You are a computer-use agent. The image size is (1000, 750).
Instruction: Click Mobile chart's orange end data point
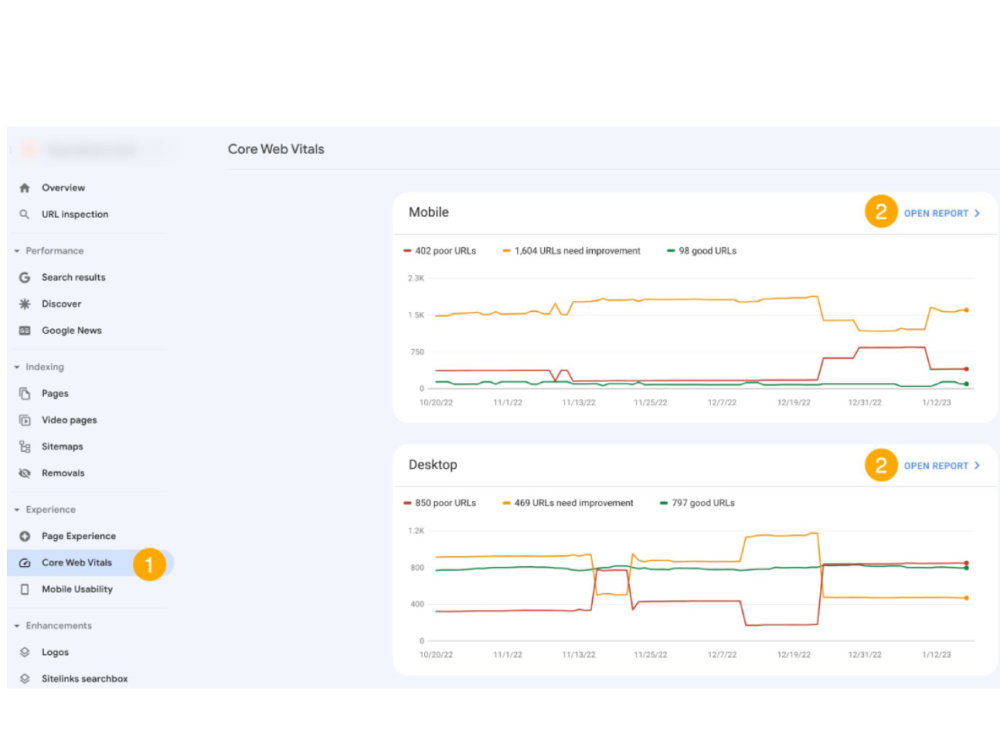click(967, 310)
